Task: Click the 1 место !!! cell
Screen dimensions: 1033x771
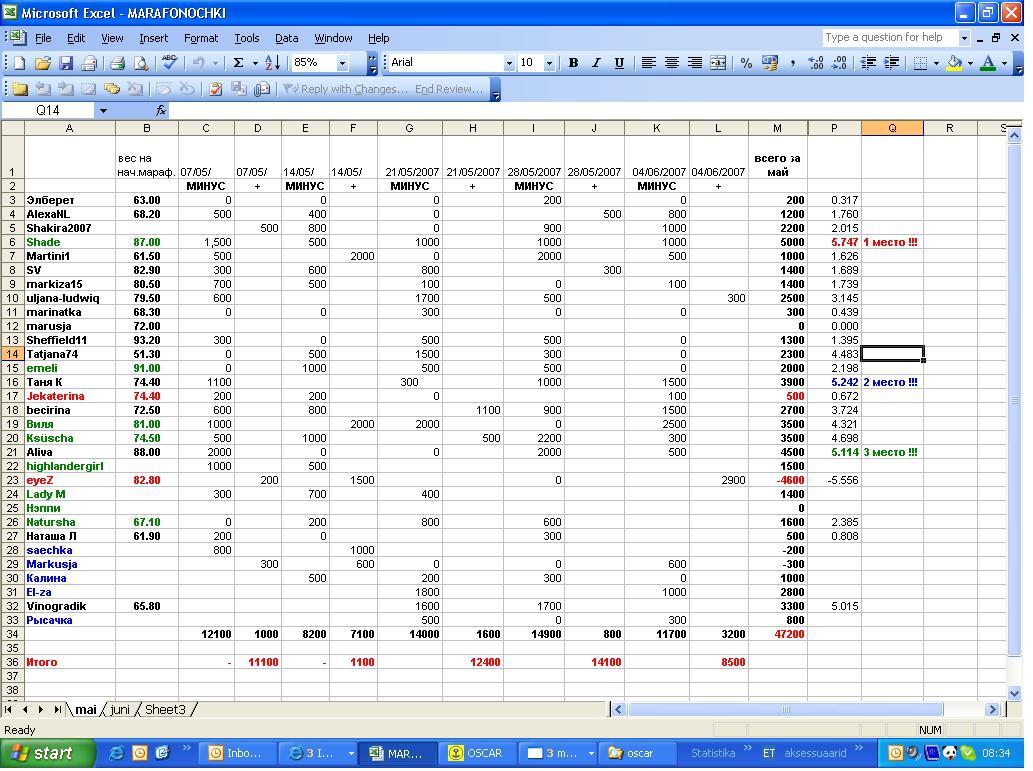Action: coord(892,243)
